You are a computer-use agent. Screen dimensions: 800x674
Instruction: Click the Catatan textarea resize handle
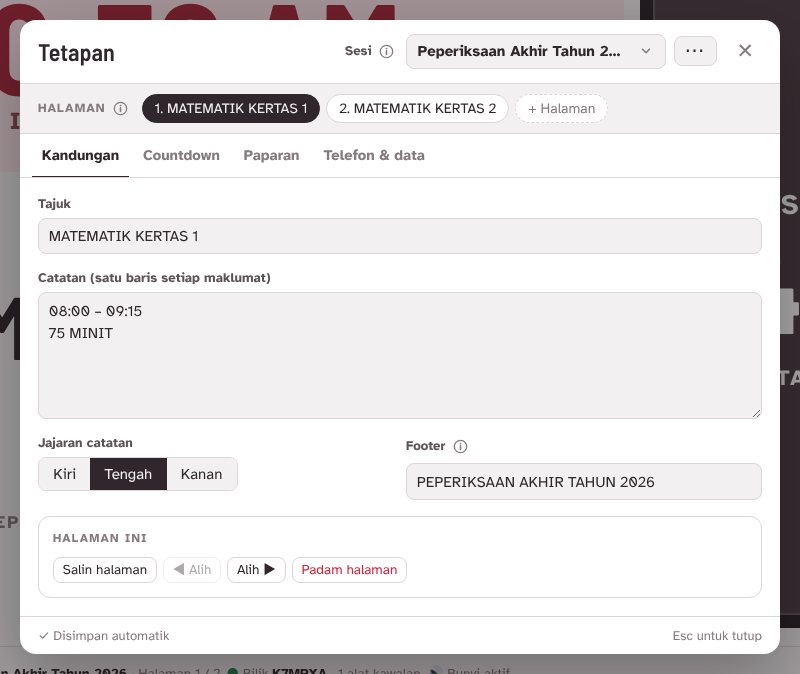coord(756,414)
